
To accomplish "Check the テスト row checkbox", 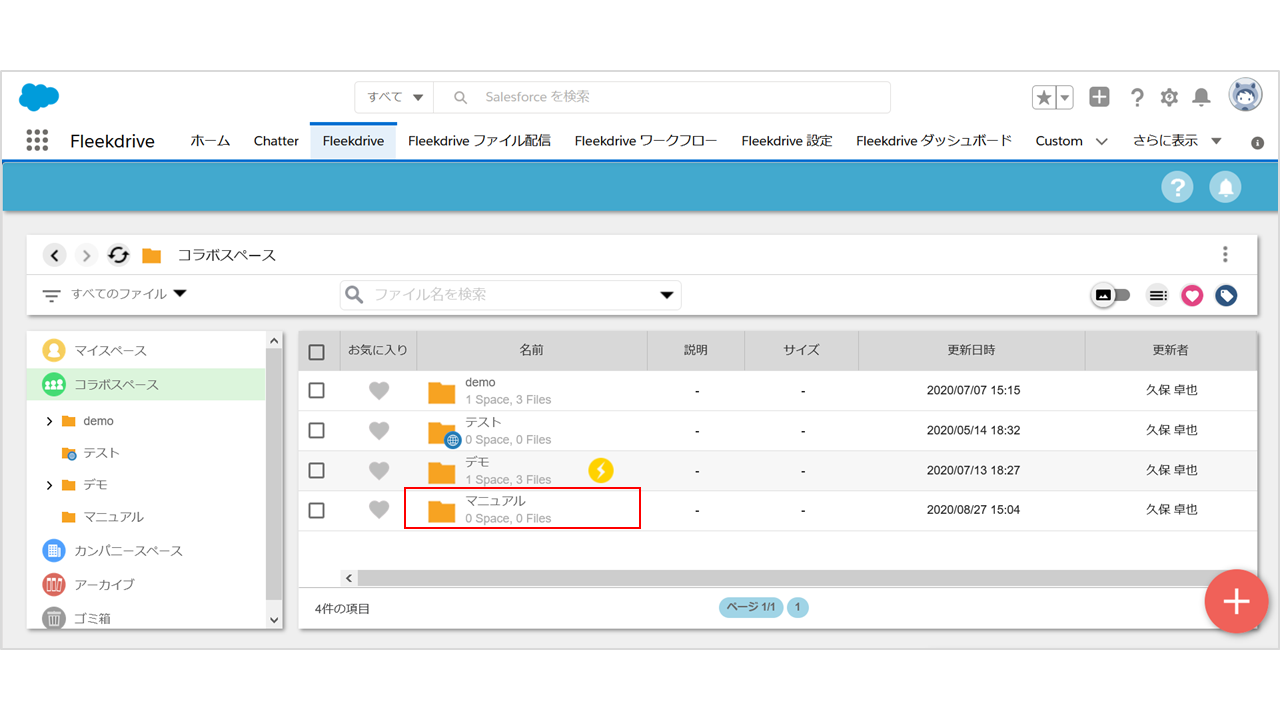I will (317, 430).
